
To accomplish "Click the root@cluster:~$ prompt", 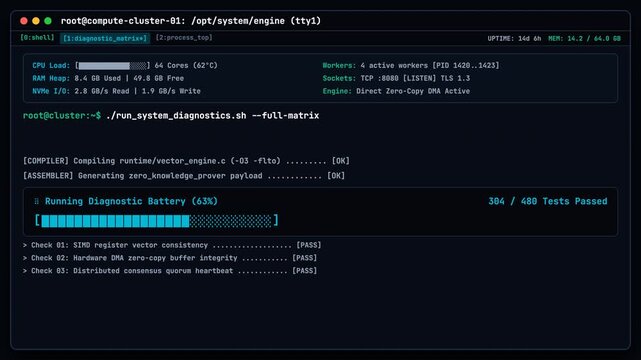I will (62, 116).
